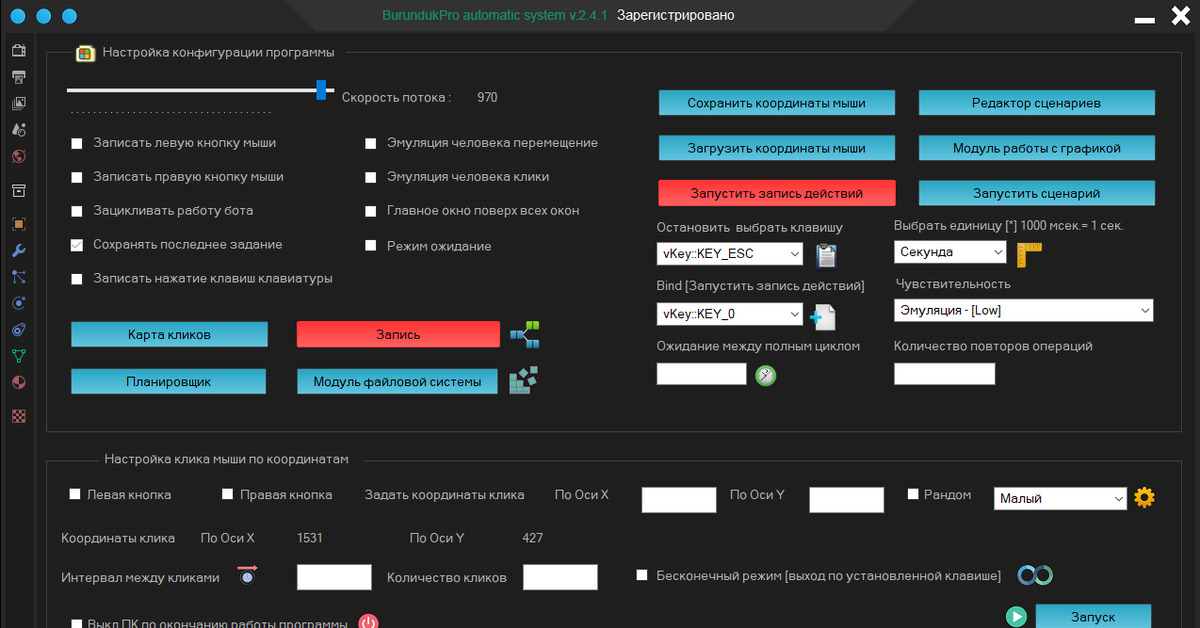Expand the Секунда unit dropdown
1200x628 pixels.
[x=950, y=252]
